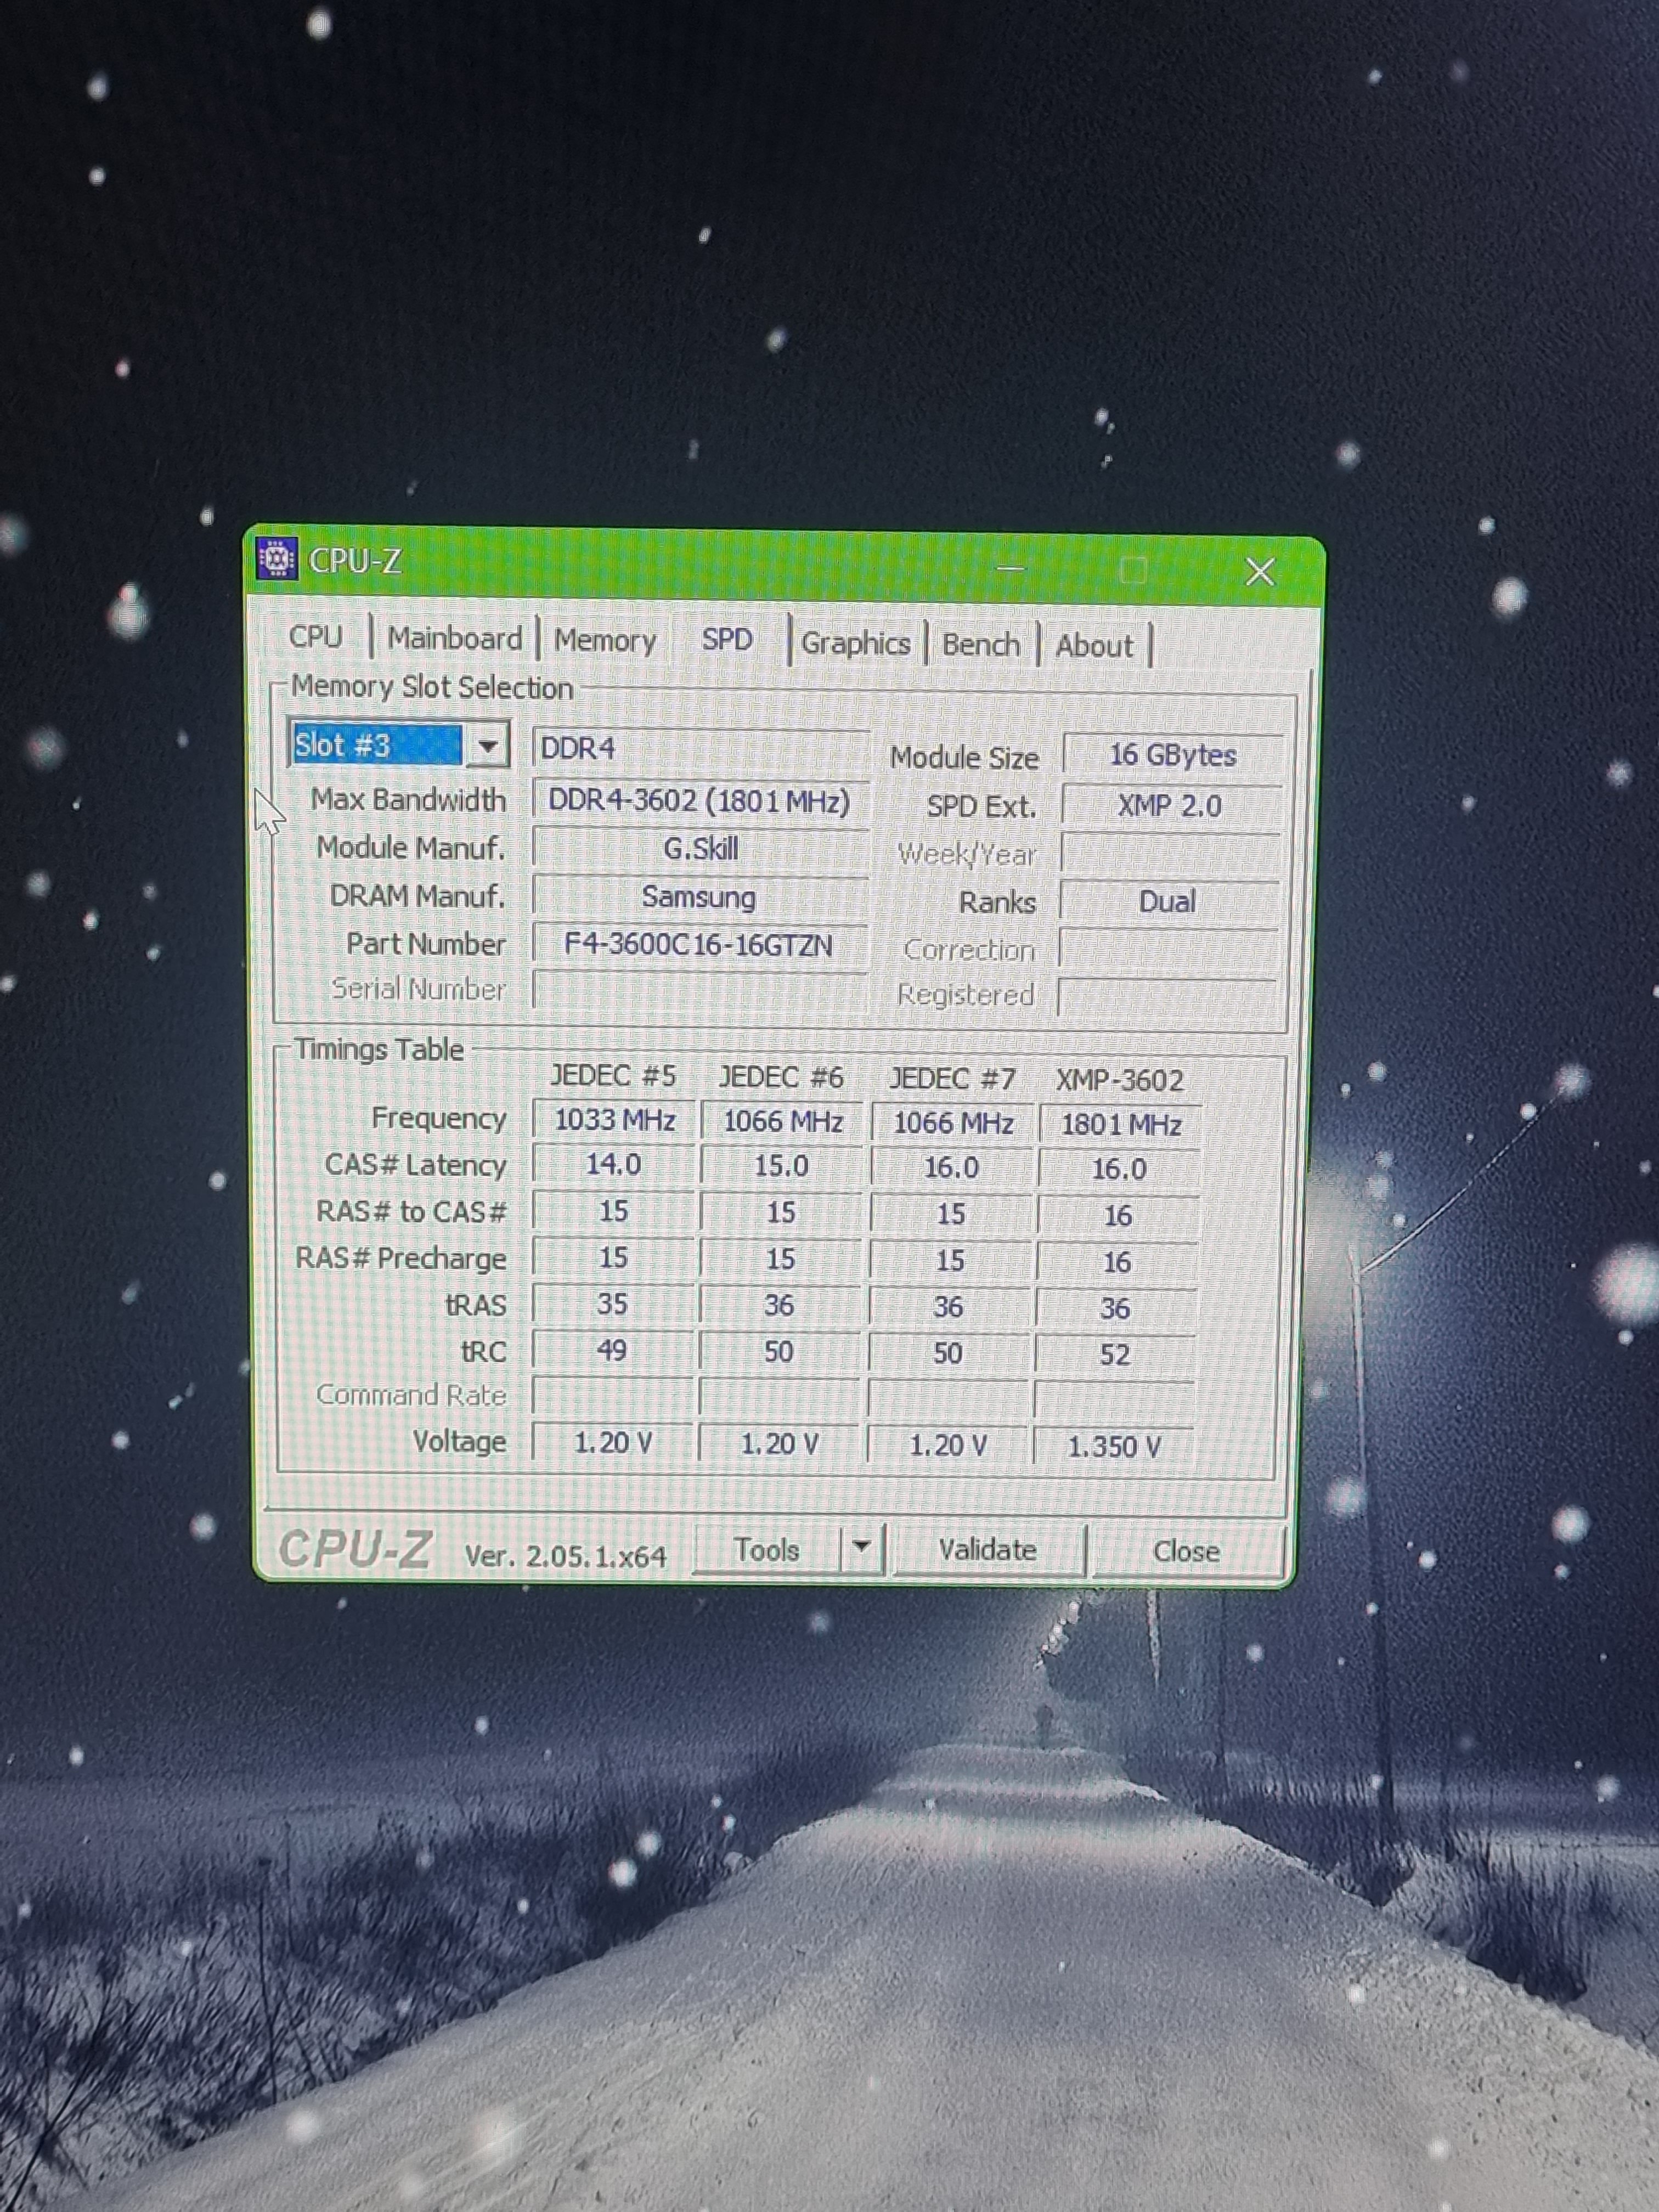The width and height of the screenshot is (1659, 2212).
Task: Go to the Memory tab
Action: point(605,641)
